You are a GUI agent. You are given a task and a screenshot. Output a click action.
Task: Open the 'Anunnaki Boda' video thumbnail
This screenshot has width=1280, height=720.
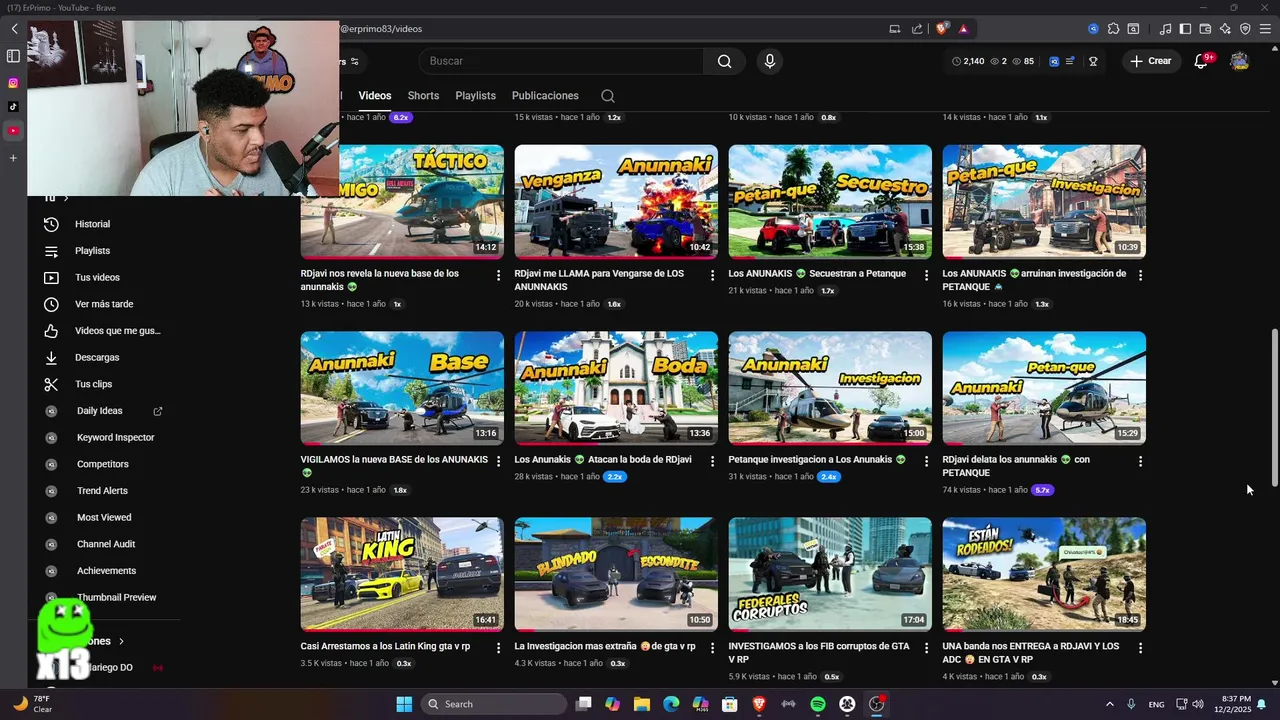(x=616, y=388)
